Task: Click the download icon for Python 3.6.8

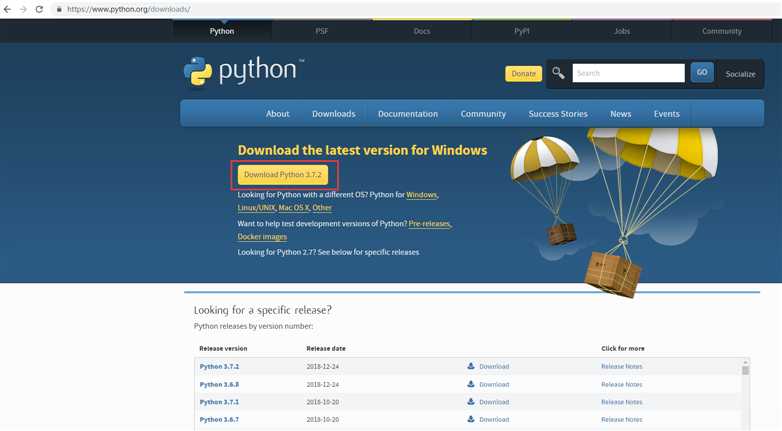Action: 471,384
